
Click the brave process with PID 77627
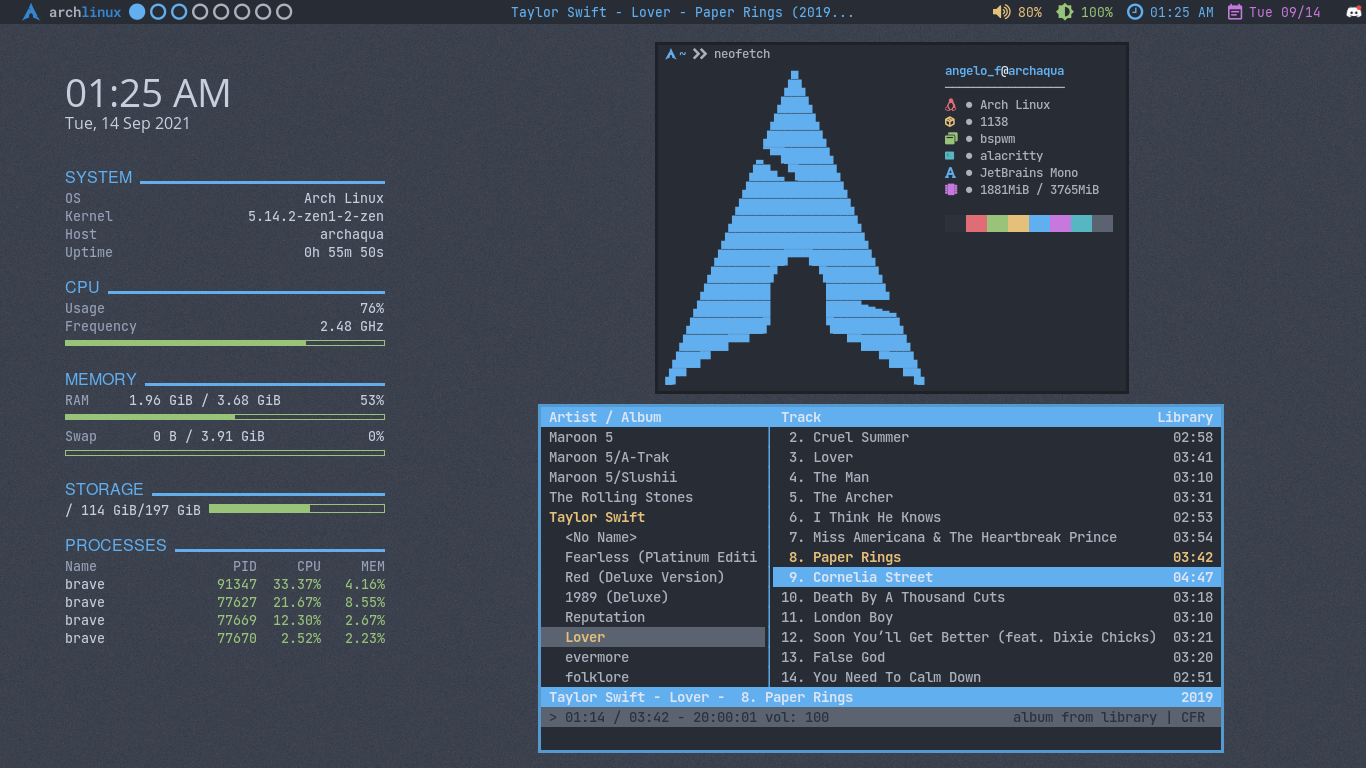[225, 603]
